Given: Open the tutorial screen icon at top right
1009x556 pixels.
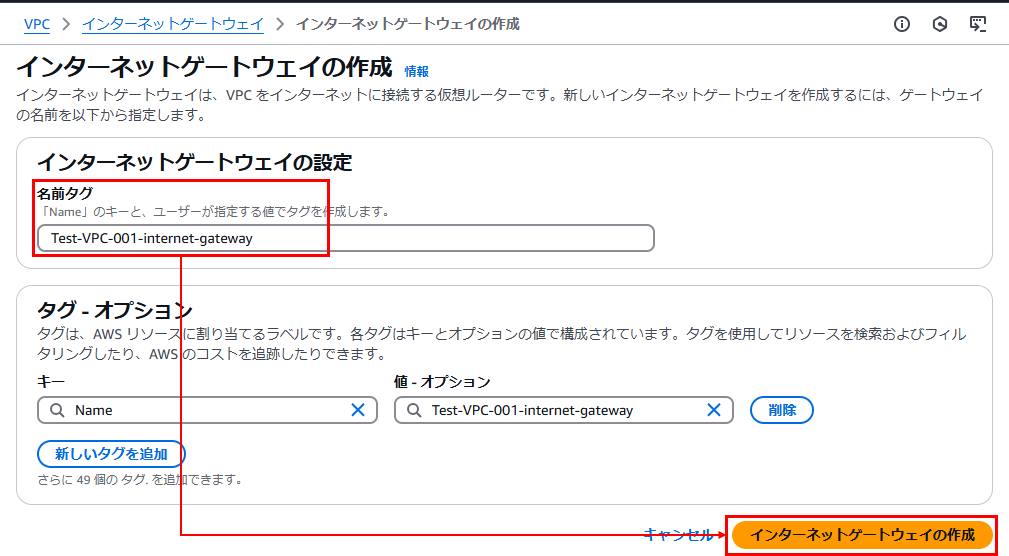Looking at the screenshot, I should [977, 24].
